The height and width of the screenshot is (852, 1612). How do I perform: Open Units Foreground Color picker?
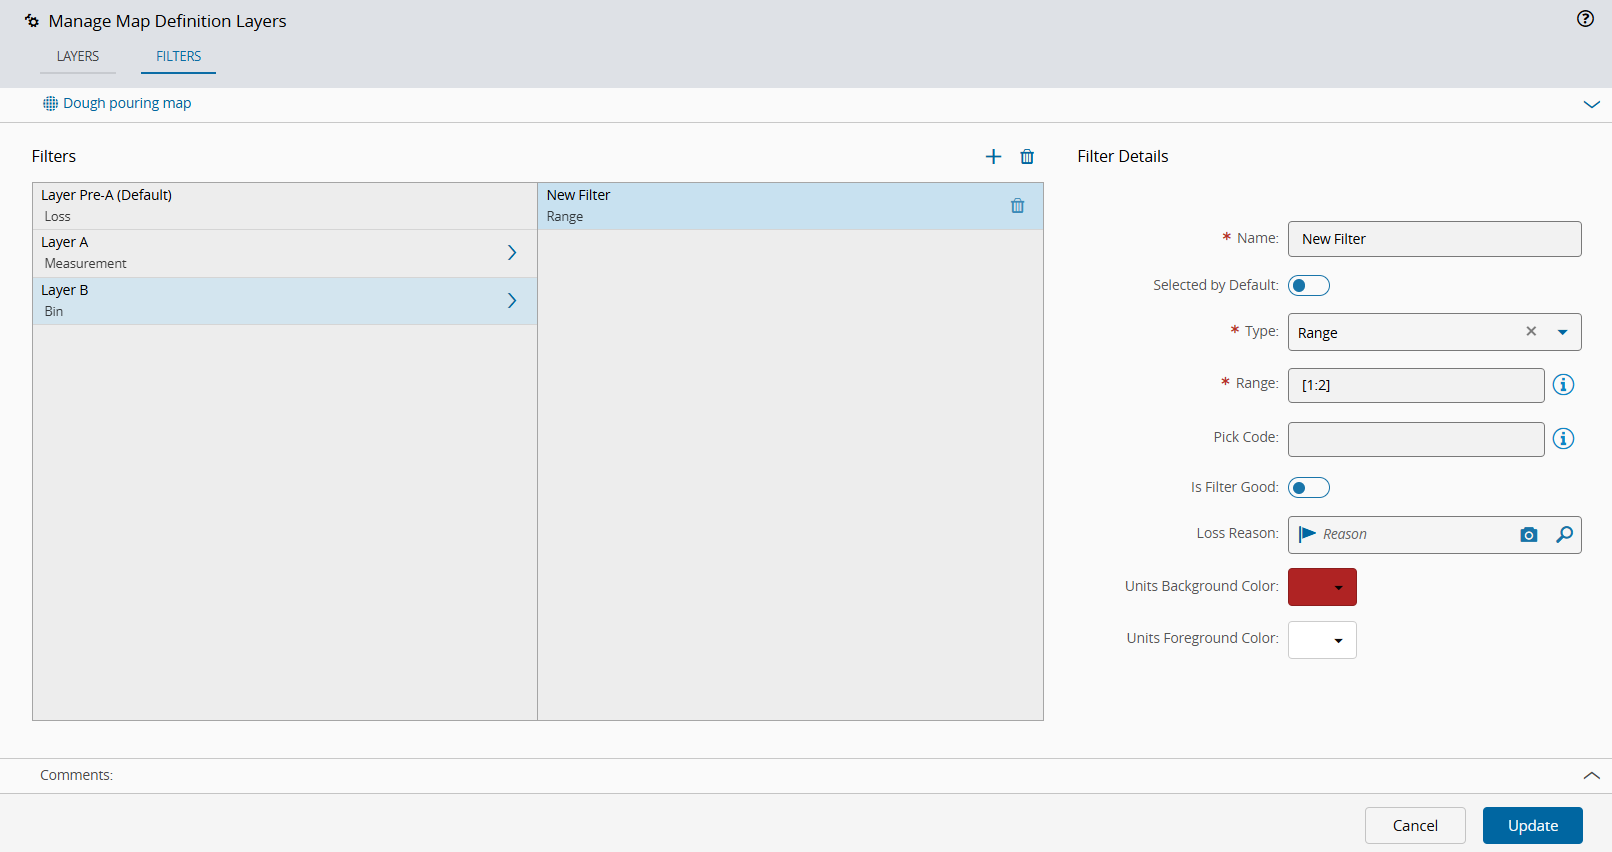[1322, 640]
